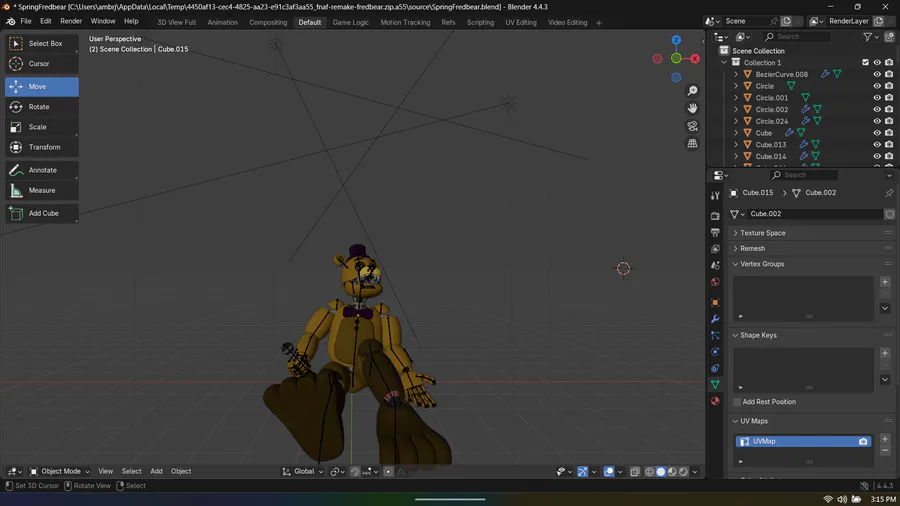Screen dimensions: 900x506
Task: Switch perspective/orthographic grid icon
Action: point(692,143)
